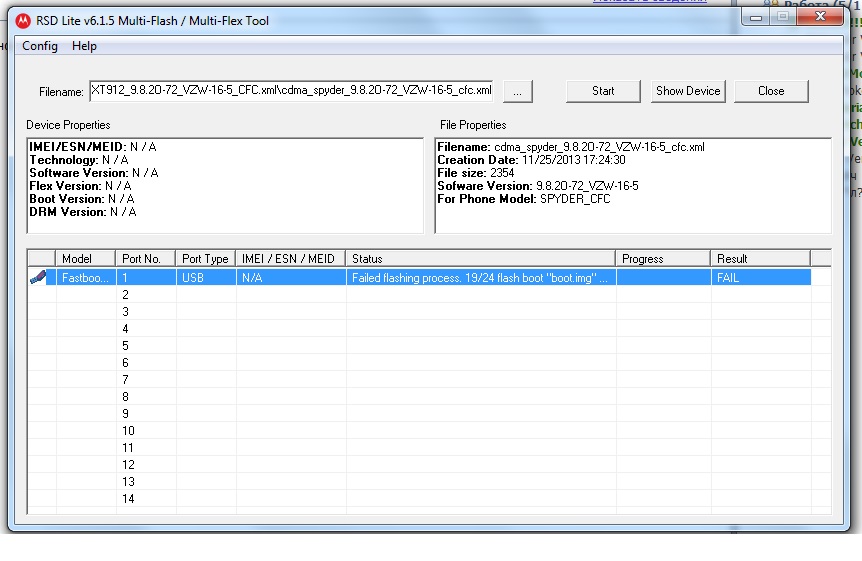Close the RSD Lite window with red X
This screenshot has height=561, width=862.
coord(820,17)
